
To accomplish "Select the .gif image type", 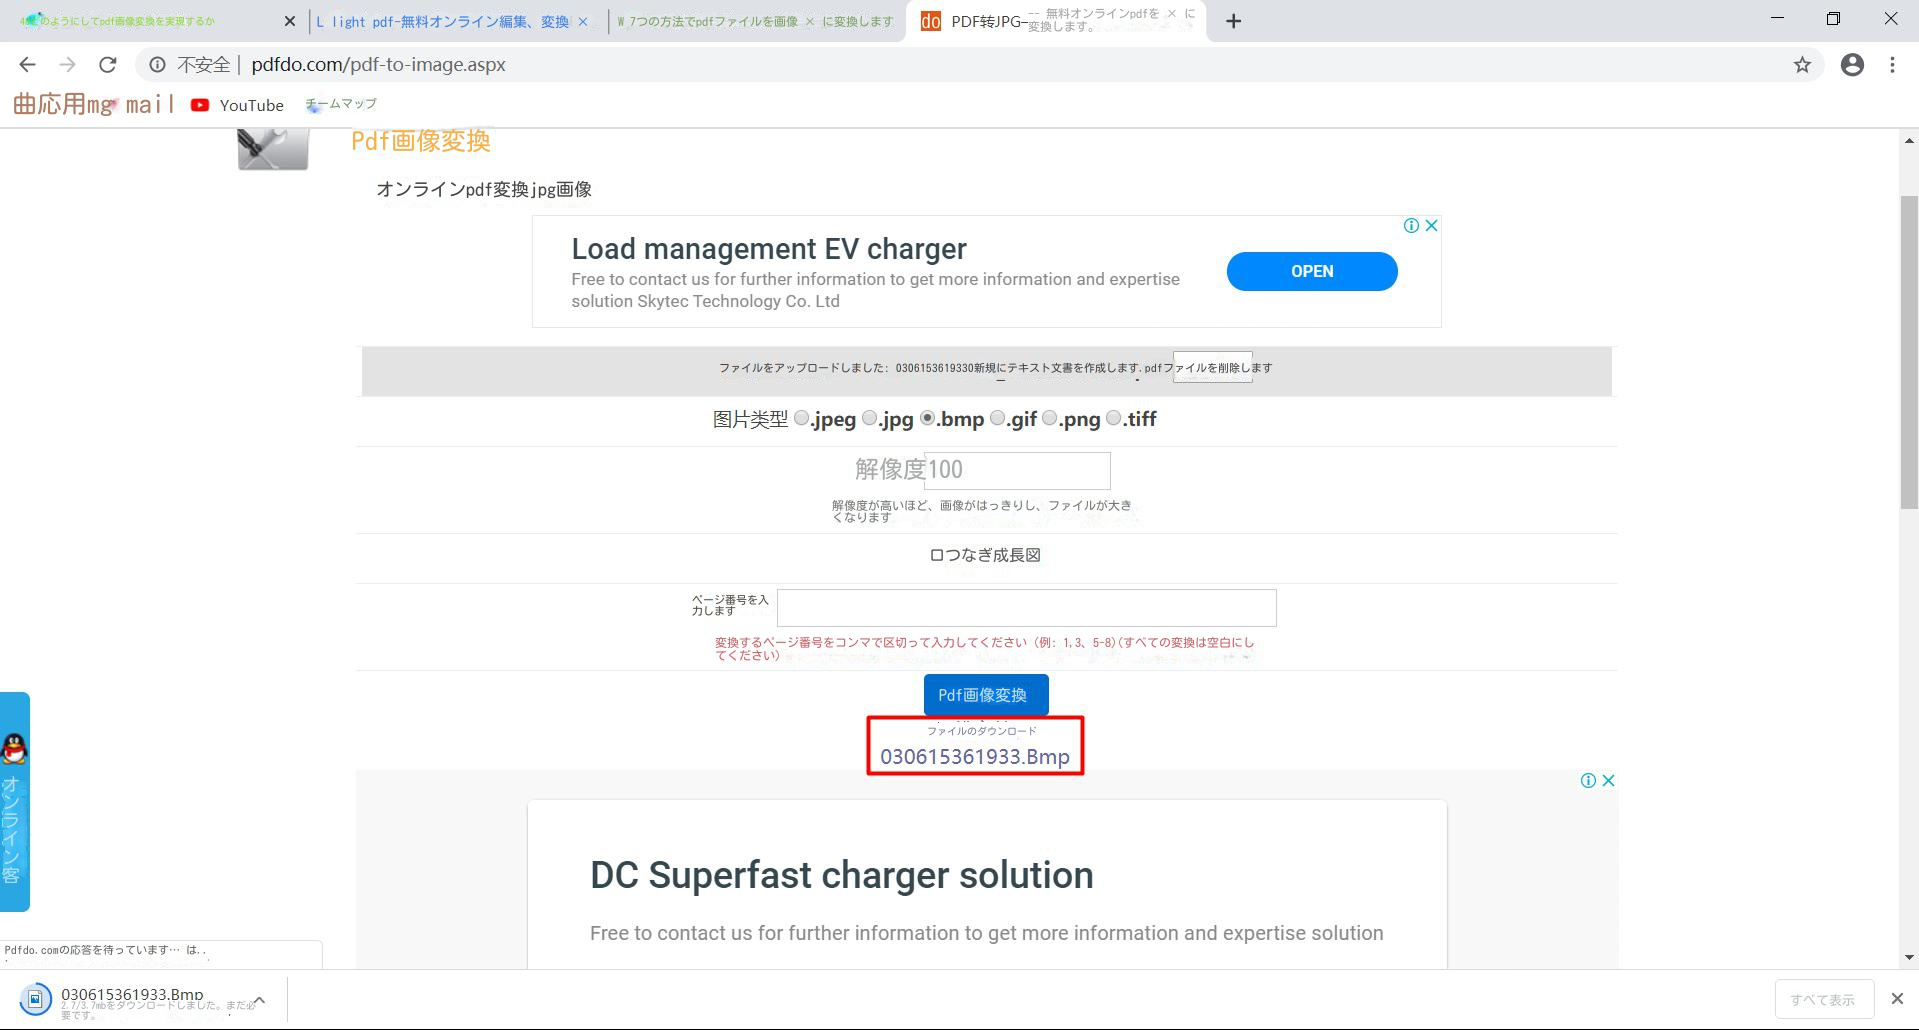I will point(997,418).
